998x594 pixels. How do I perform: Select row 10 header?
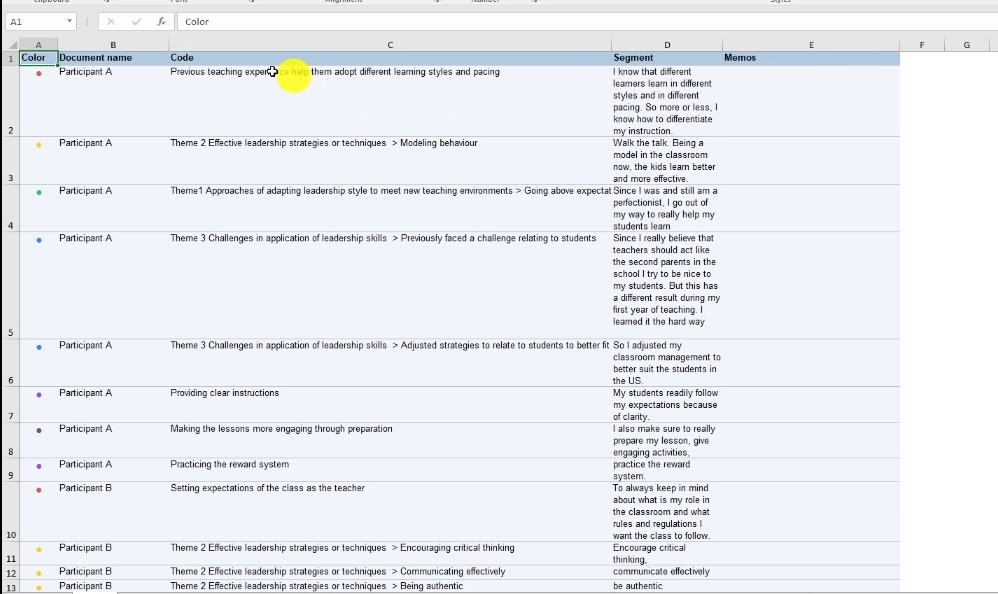point(10,535)
